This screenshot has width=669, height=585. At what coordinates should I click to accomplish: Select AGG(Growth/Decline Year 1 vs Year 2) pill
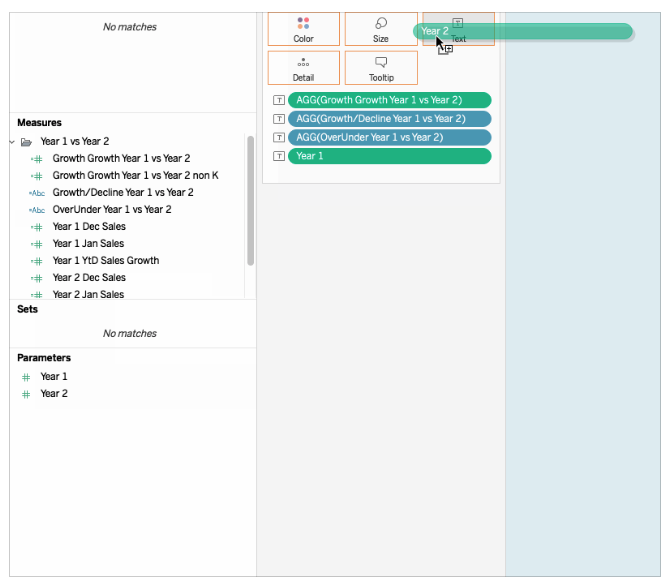coord(388,119)
